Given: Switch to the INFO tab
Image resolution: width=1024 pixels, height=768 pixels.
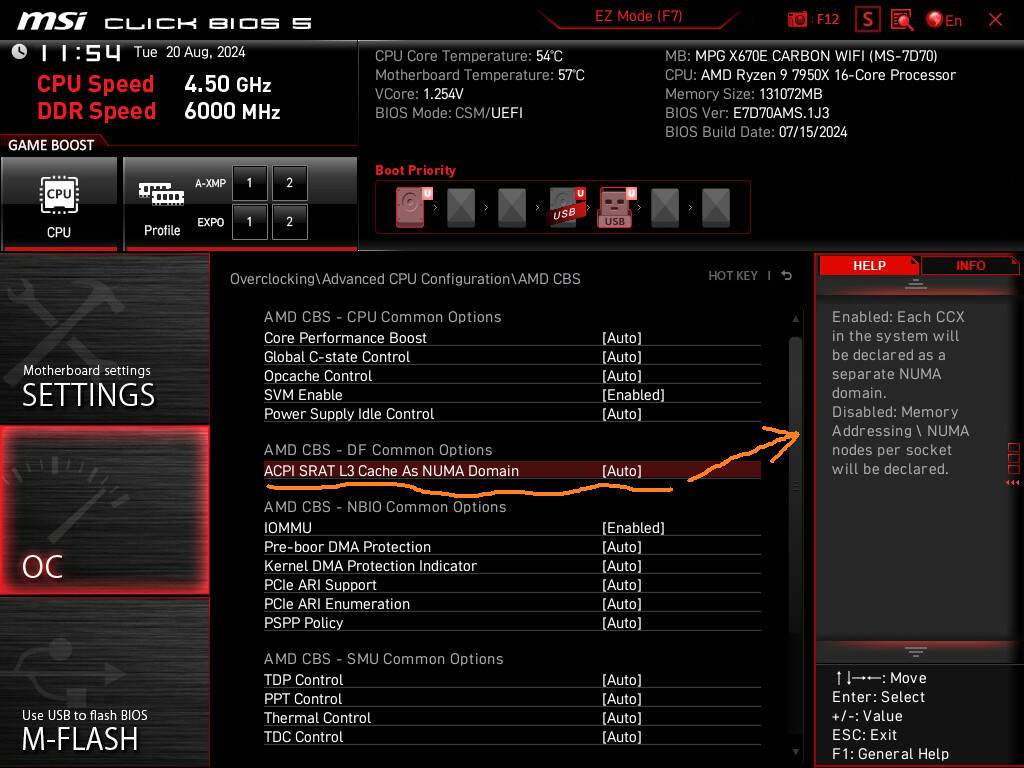Looking at the screenshot, I should pyautogui.click(x=970, y=265).
